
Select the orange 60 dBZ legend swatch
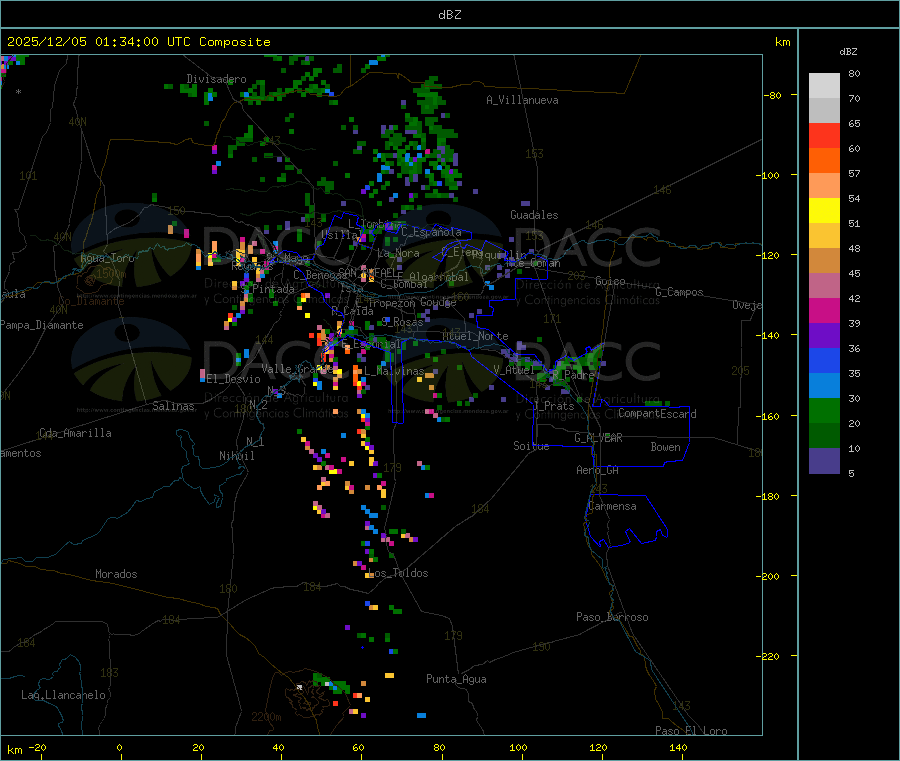click(824, 161)
